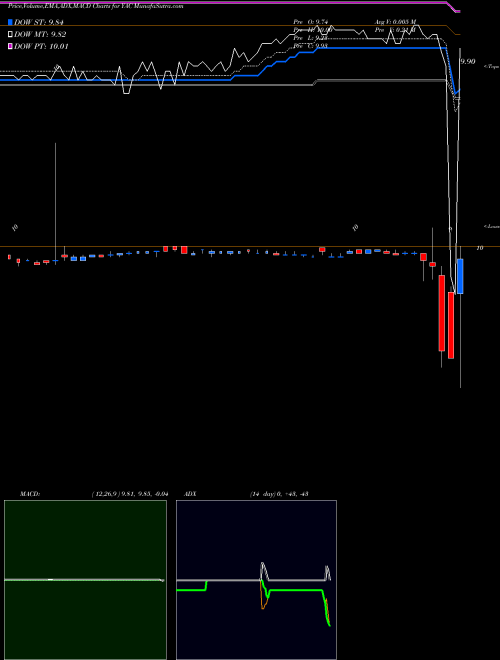The height and width of the screenshot is (660, 500).
Task: Click the 'Pre O: 9.74' value
Action: (x=310, y=22)
